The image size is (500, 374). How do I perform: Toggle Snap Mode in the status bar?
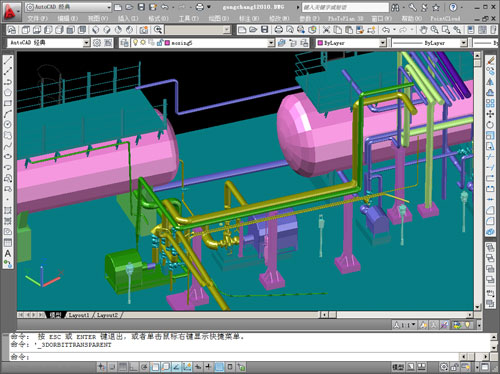pyautogui.click(x=112, y=367)
